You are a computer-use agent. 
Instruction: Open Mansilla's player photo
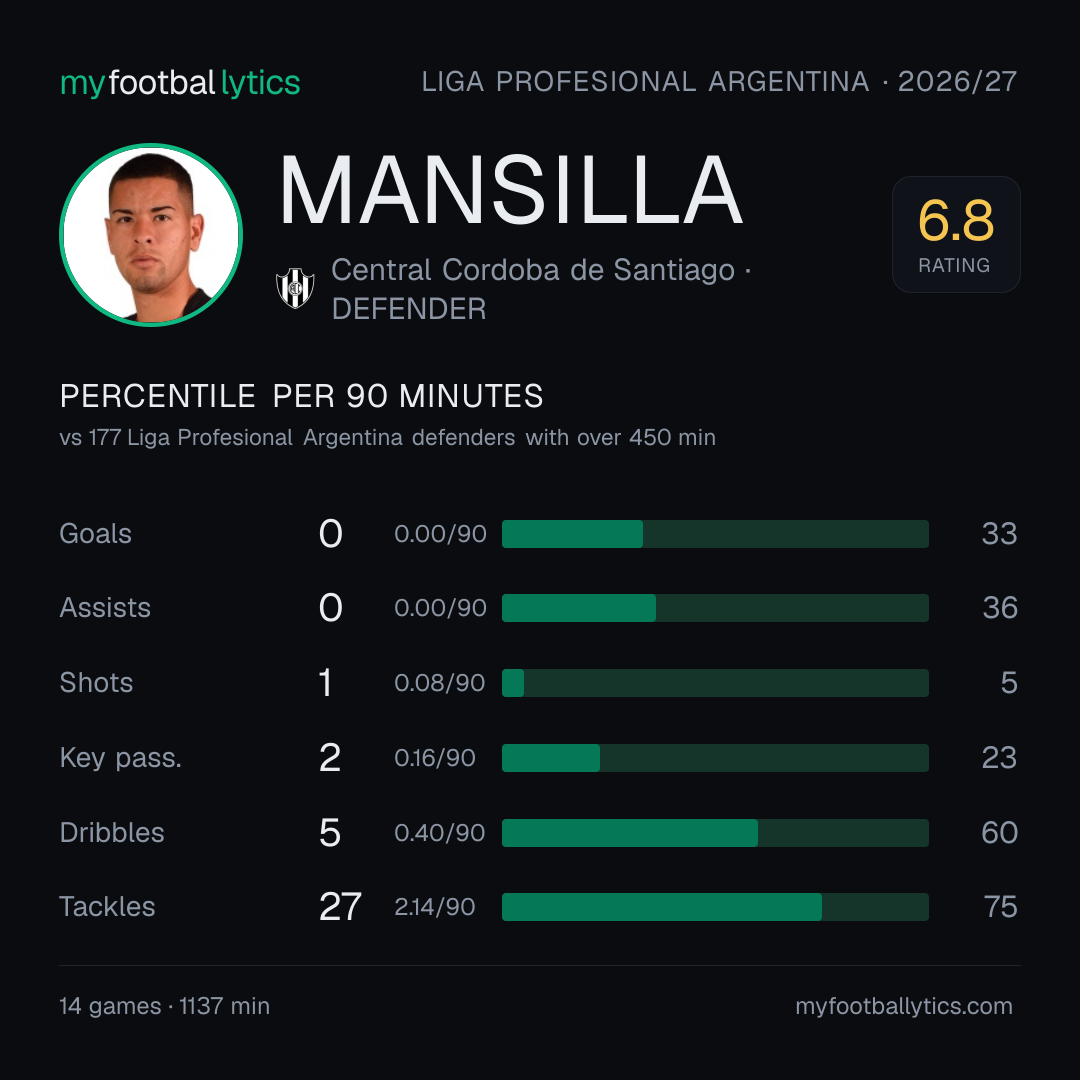click(x=151, y=235)
